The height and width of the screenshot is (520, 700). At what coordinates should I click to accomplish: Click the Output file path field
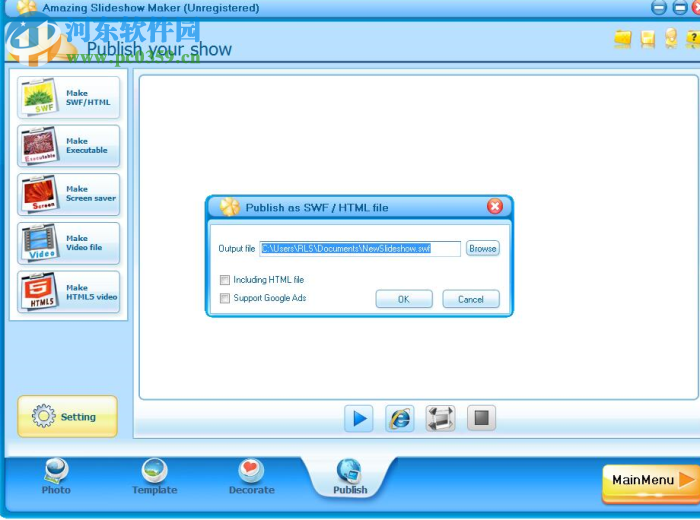pos(360,249)
